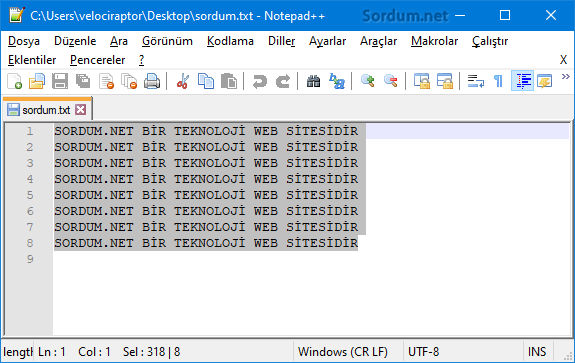Image resolution: width=575 pixels, height=363 pixels.
Task: Show all characters pilcrow icon
Action: click(498, 81)
